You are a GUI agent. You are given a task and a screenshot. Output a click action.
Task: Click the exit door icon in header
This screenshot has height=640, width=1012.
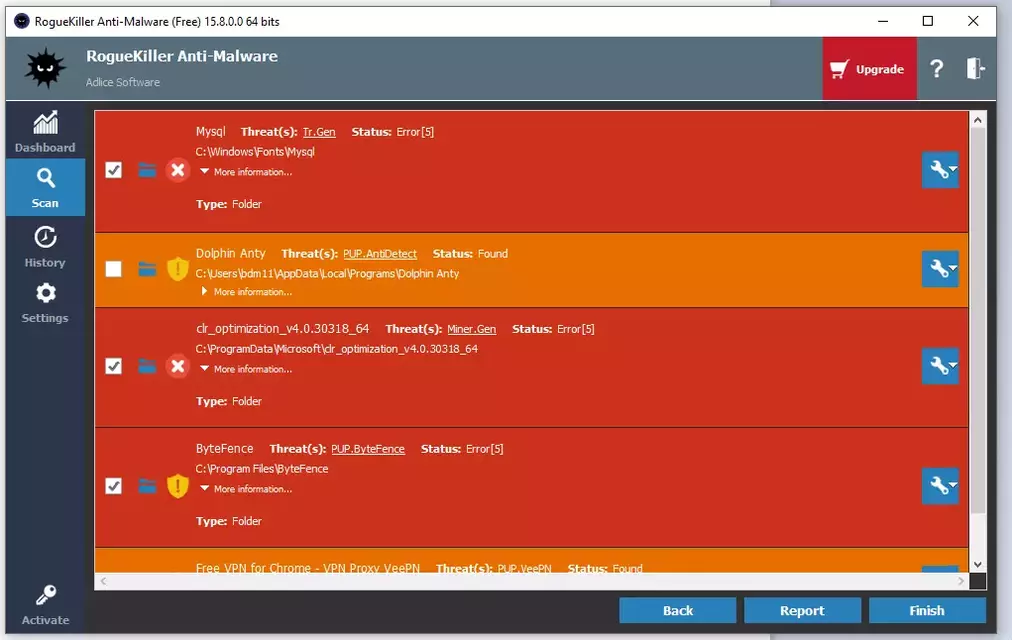pyautogui.click(x=975, y=68)
